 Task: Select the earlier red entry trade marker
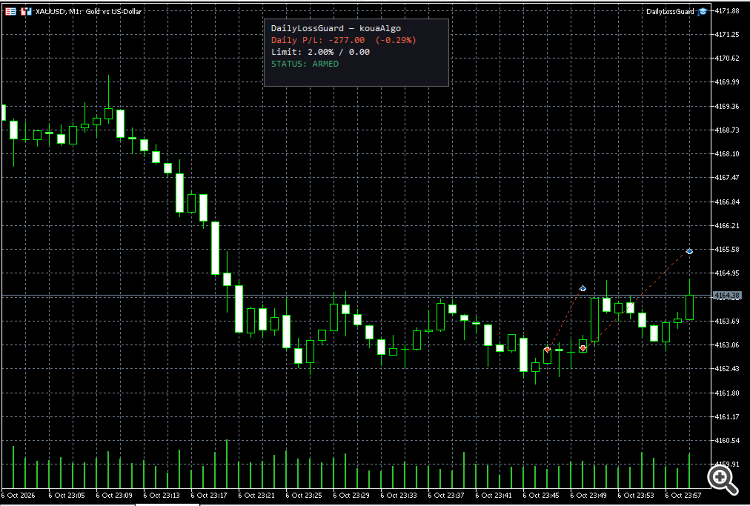tap(547, 350)
